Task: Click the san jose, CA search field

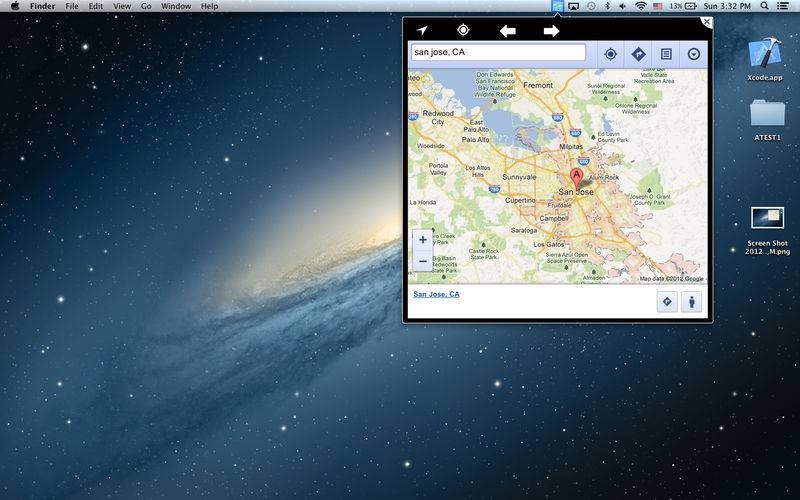Action: pyautogui.click(x=498, y=52)
